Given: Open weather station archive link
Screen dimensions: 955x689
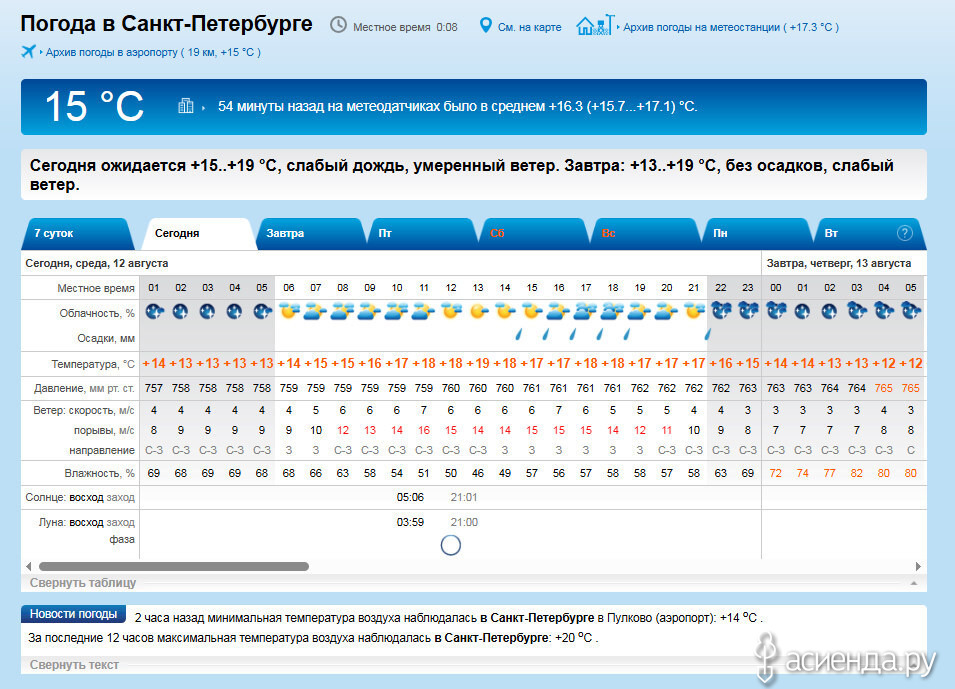Looking at the screenshot, I should click(731, 27).
